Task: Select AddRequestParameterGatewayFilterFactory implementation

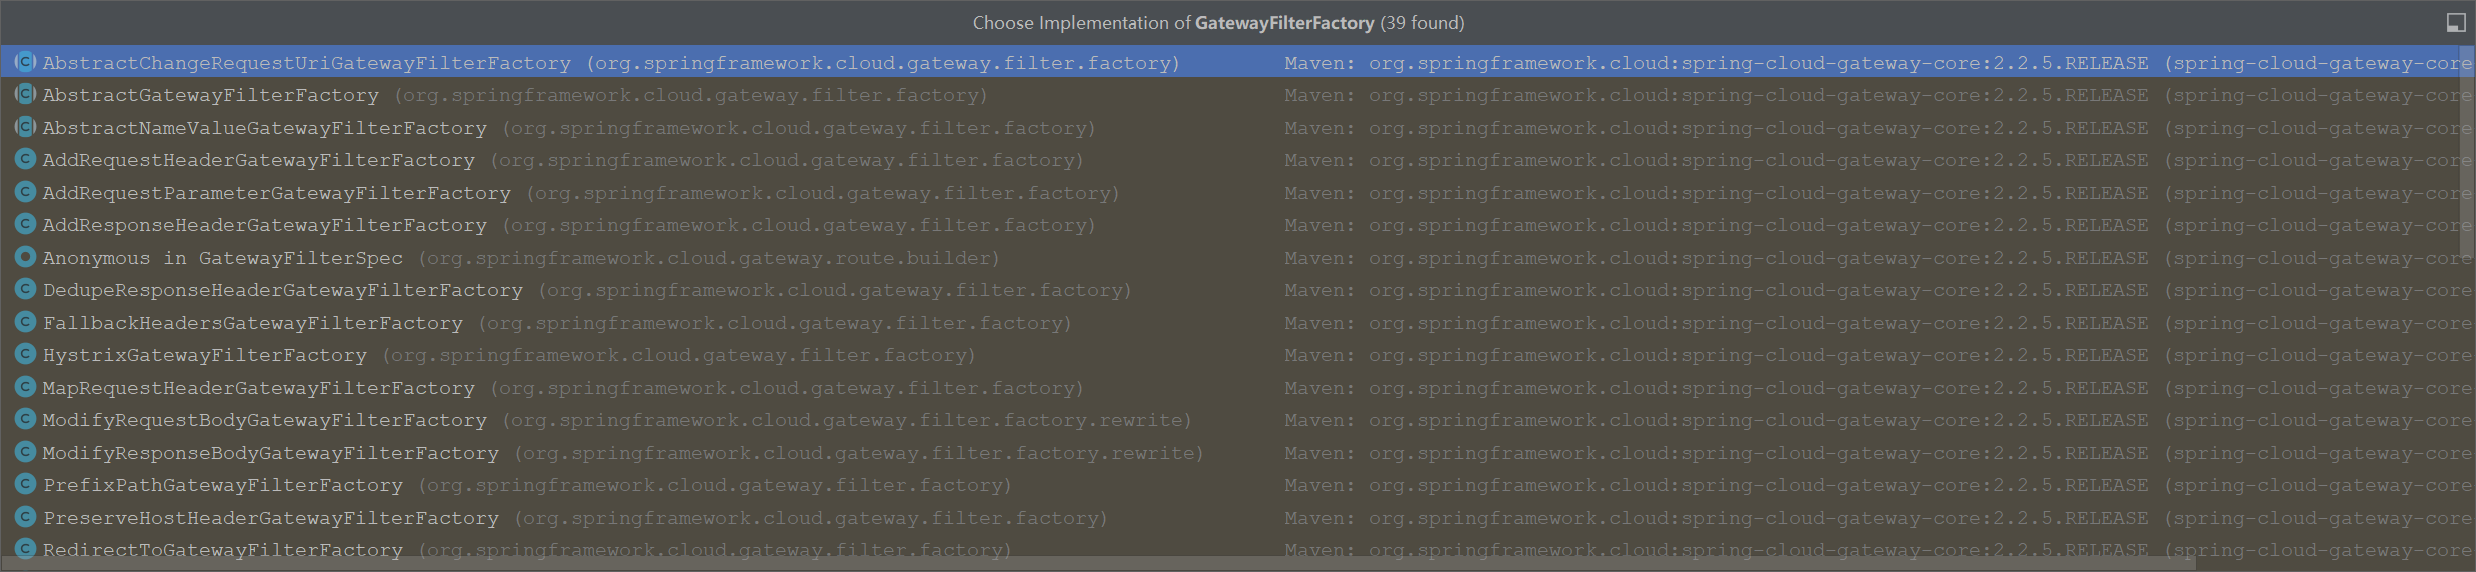Action: [1233, 193]
